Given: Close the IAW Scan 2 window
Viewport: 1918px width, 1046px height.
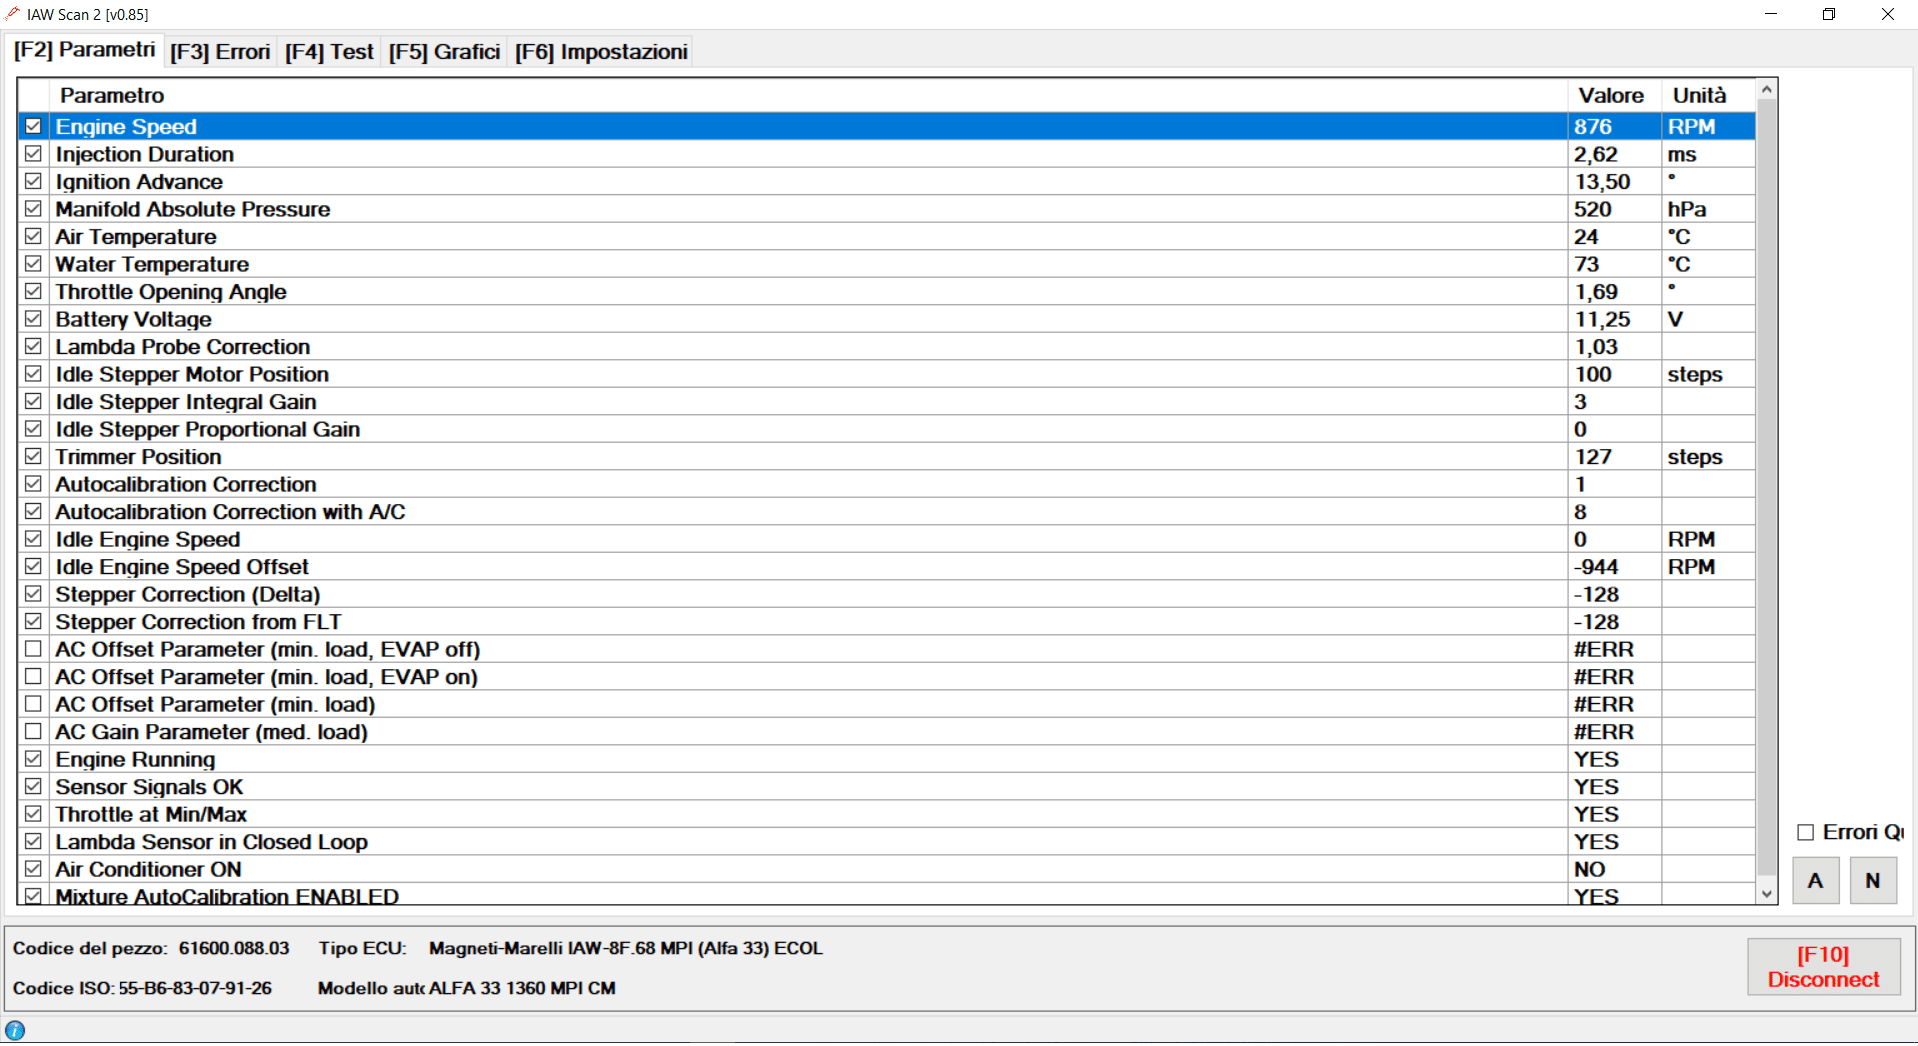Looking at the screenshot, I should pos(1888,14).
